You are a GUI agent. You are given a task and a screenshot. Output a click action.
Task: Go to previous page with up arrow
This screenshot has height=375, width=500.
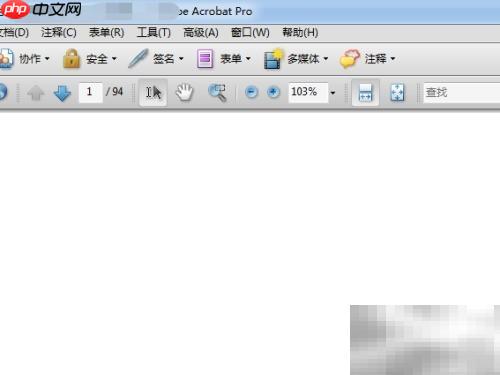click(36, 93)
